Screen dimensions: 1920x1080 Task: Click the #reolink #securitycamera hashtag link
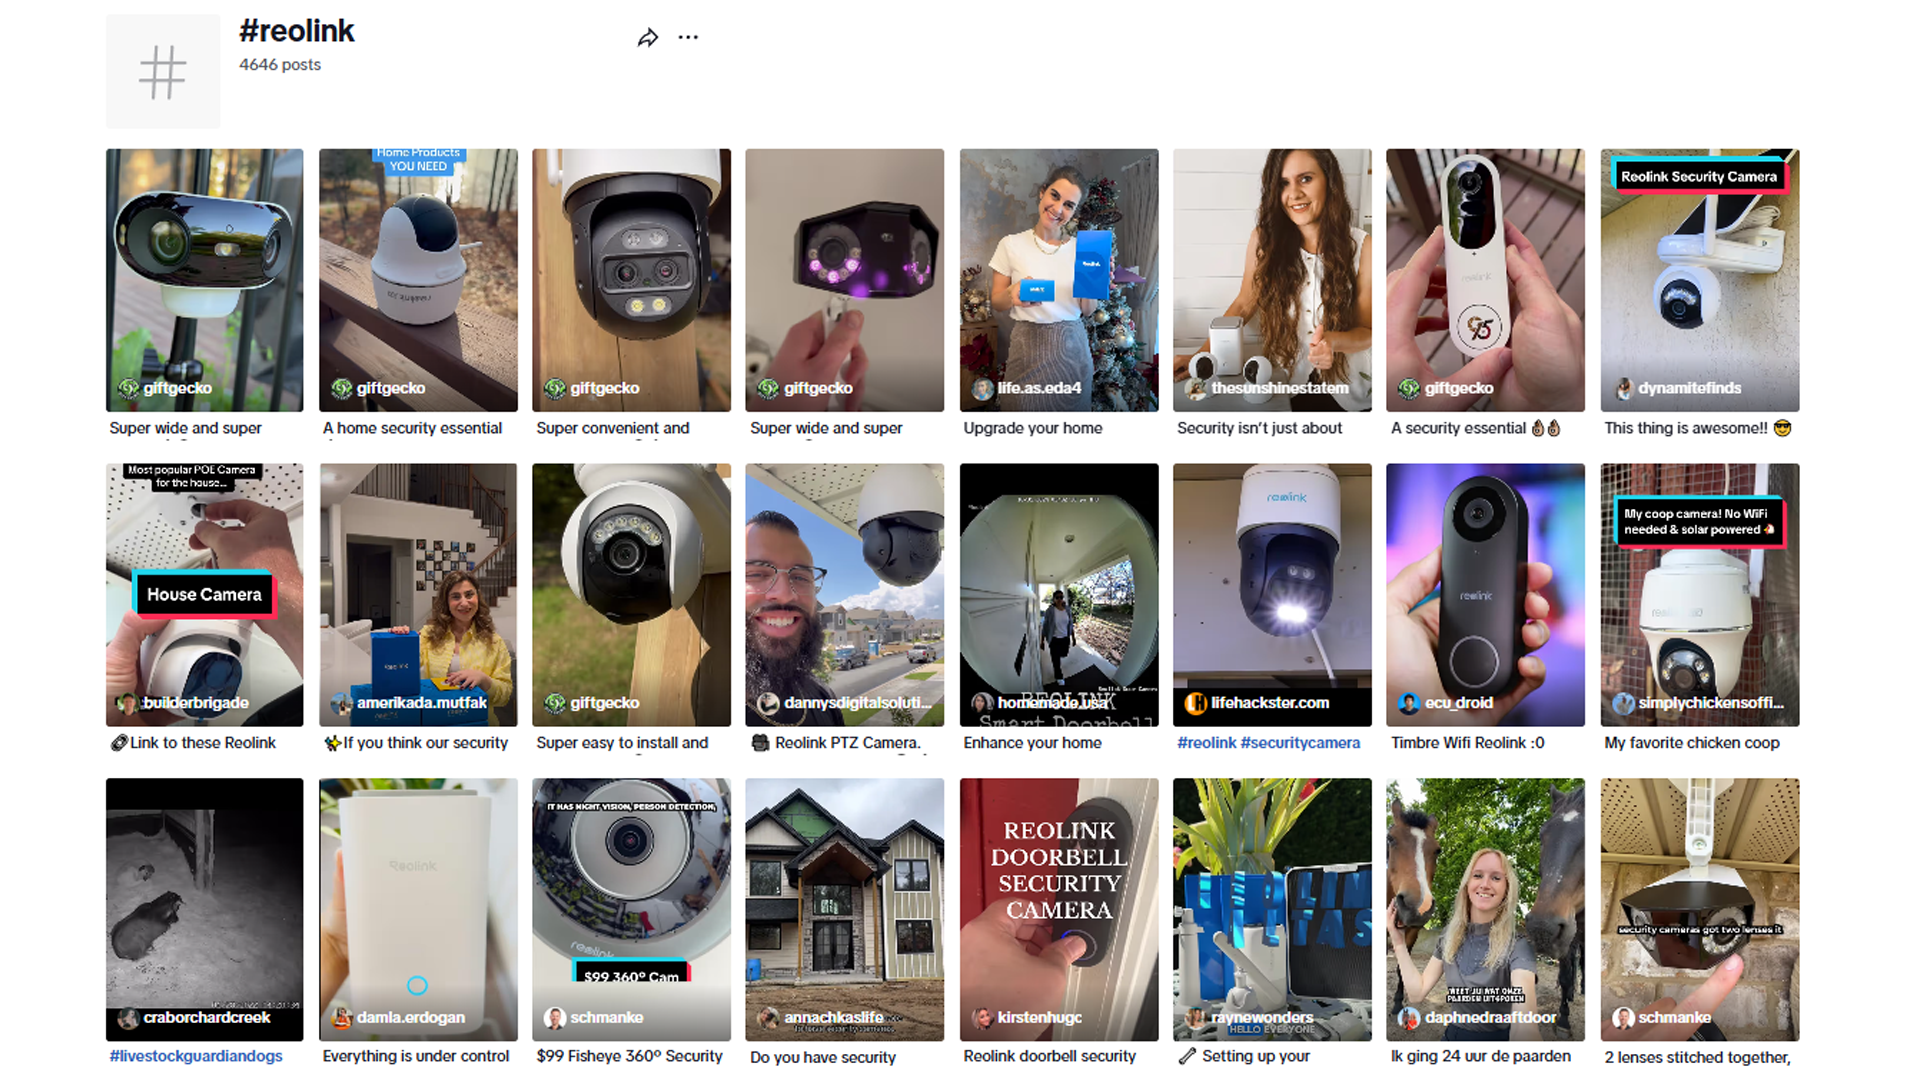1268,743
